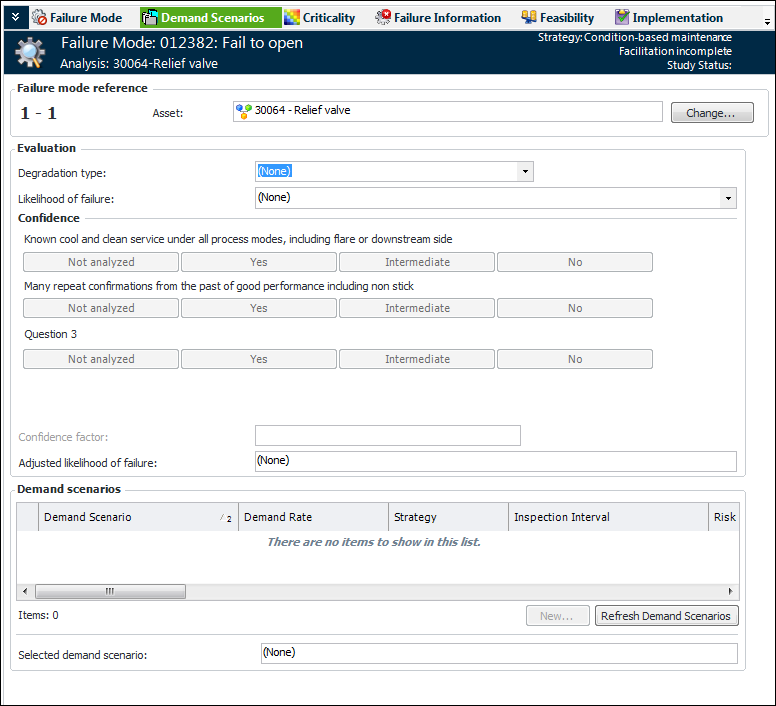Click the Failure Mode tab's gear icon
The image size is (776, 706).
pyautogui.click(x=39, y=17)
